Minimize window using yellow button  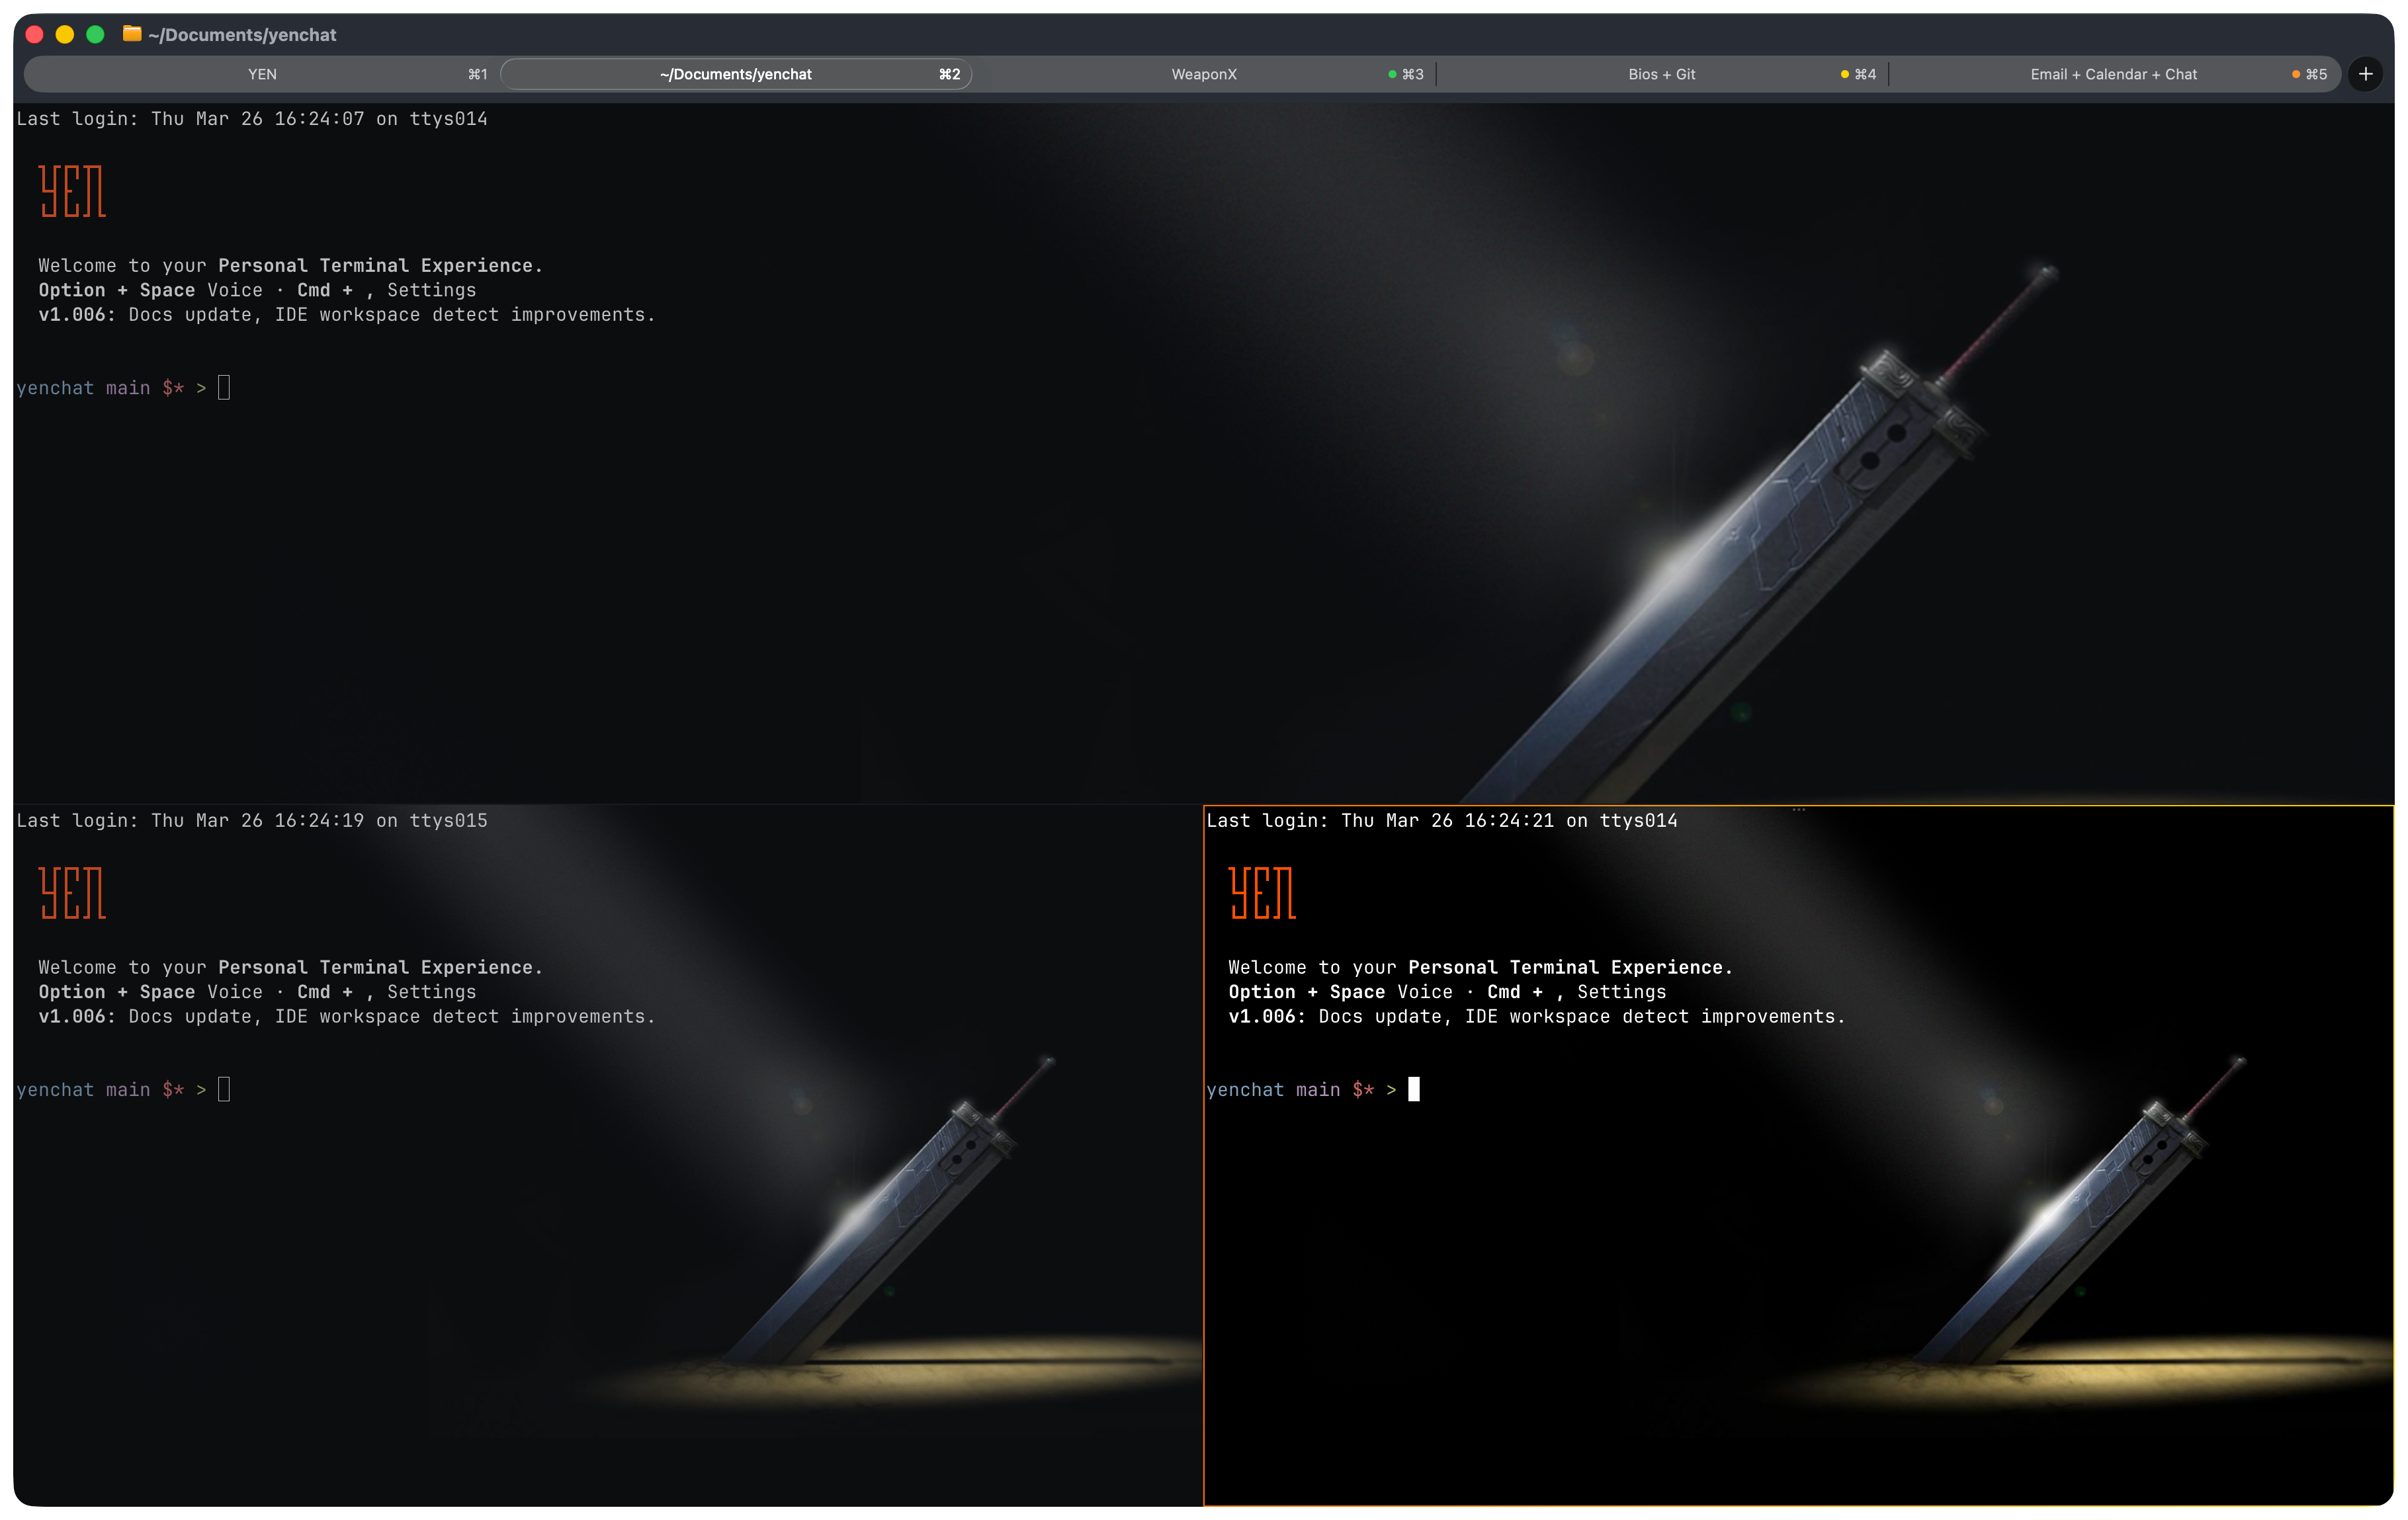(65, 34)
